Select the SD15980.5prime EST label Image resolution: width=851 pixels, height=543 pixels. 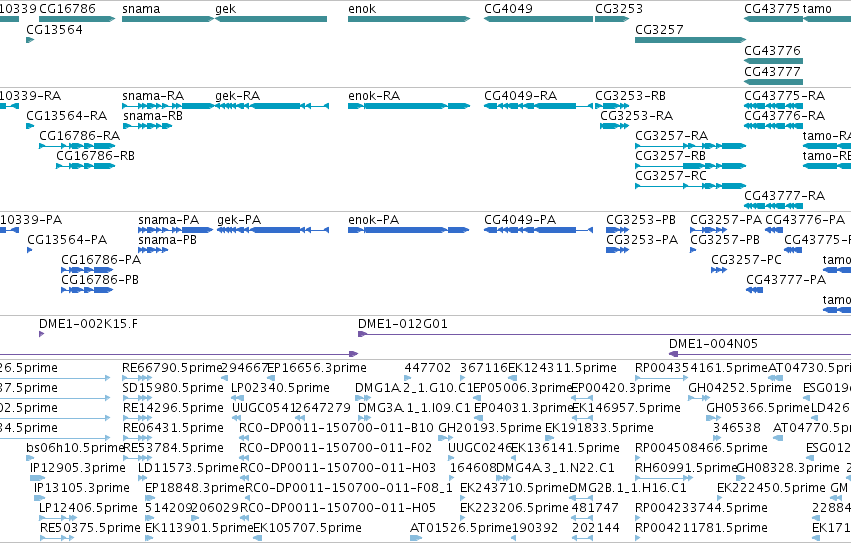(173, 388)
